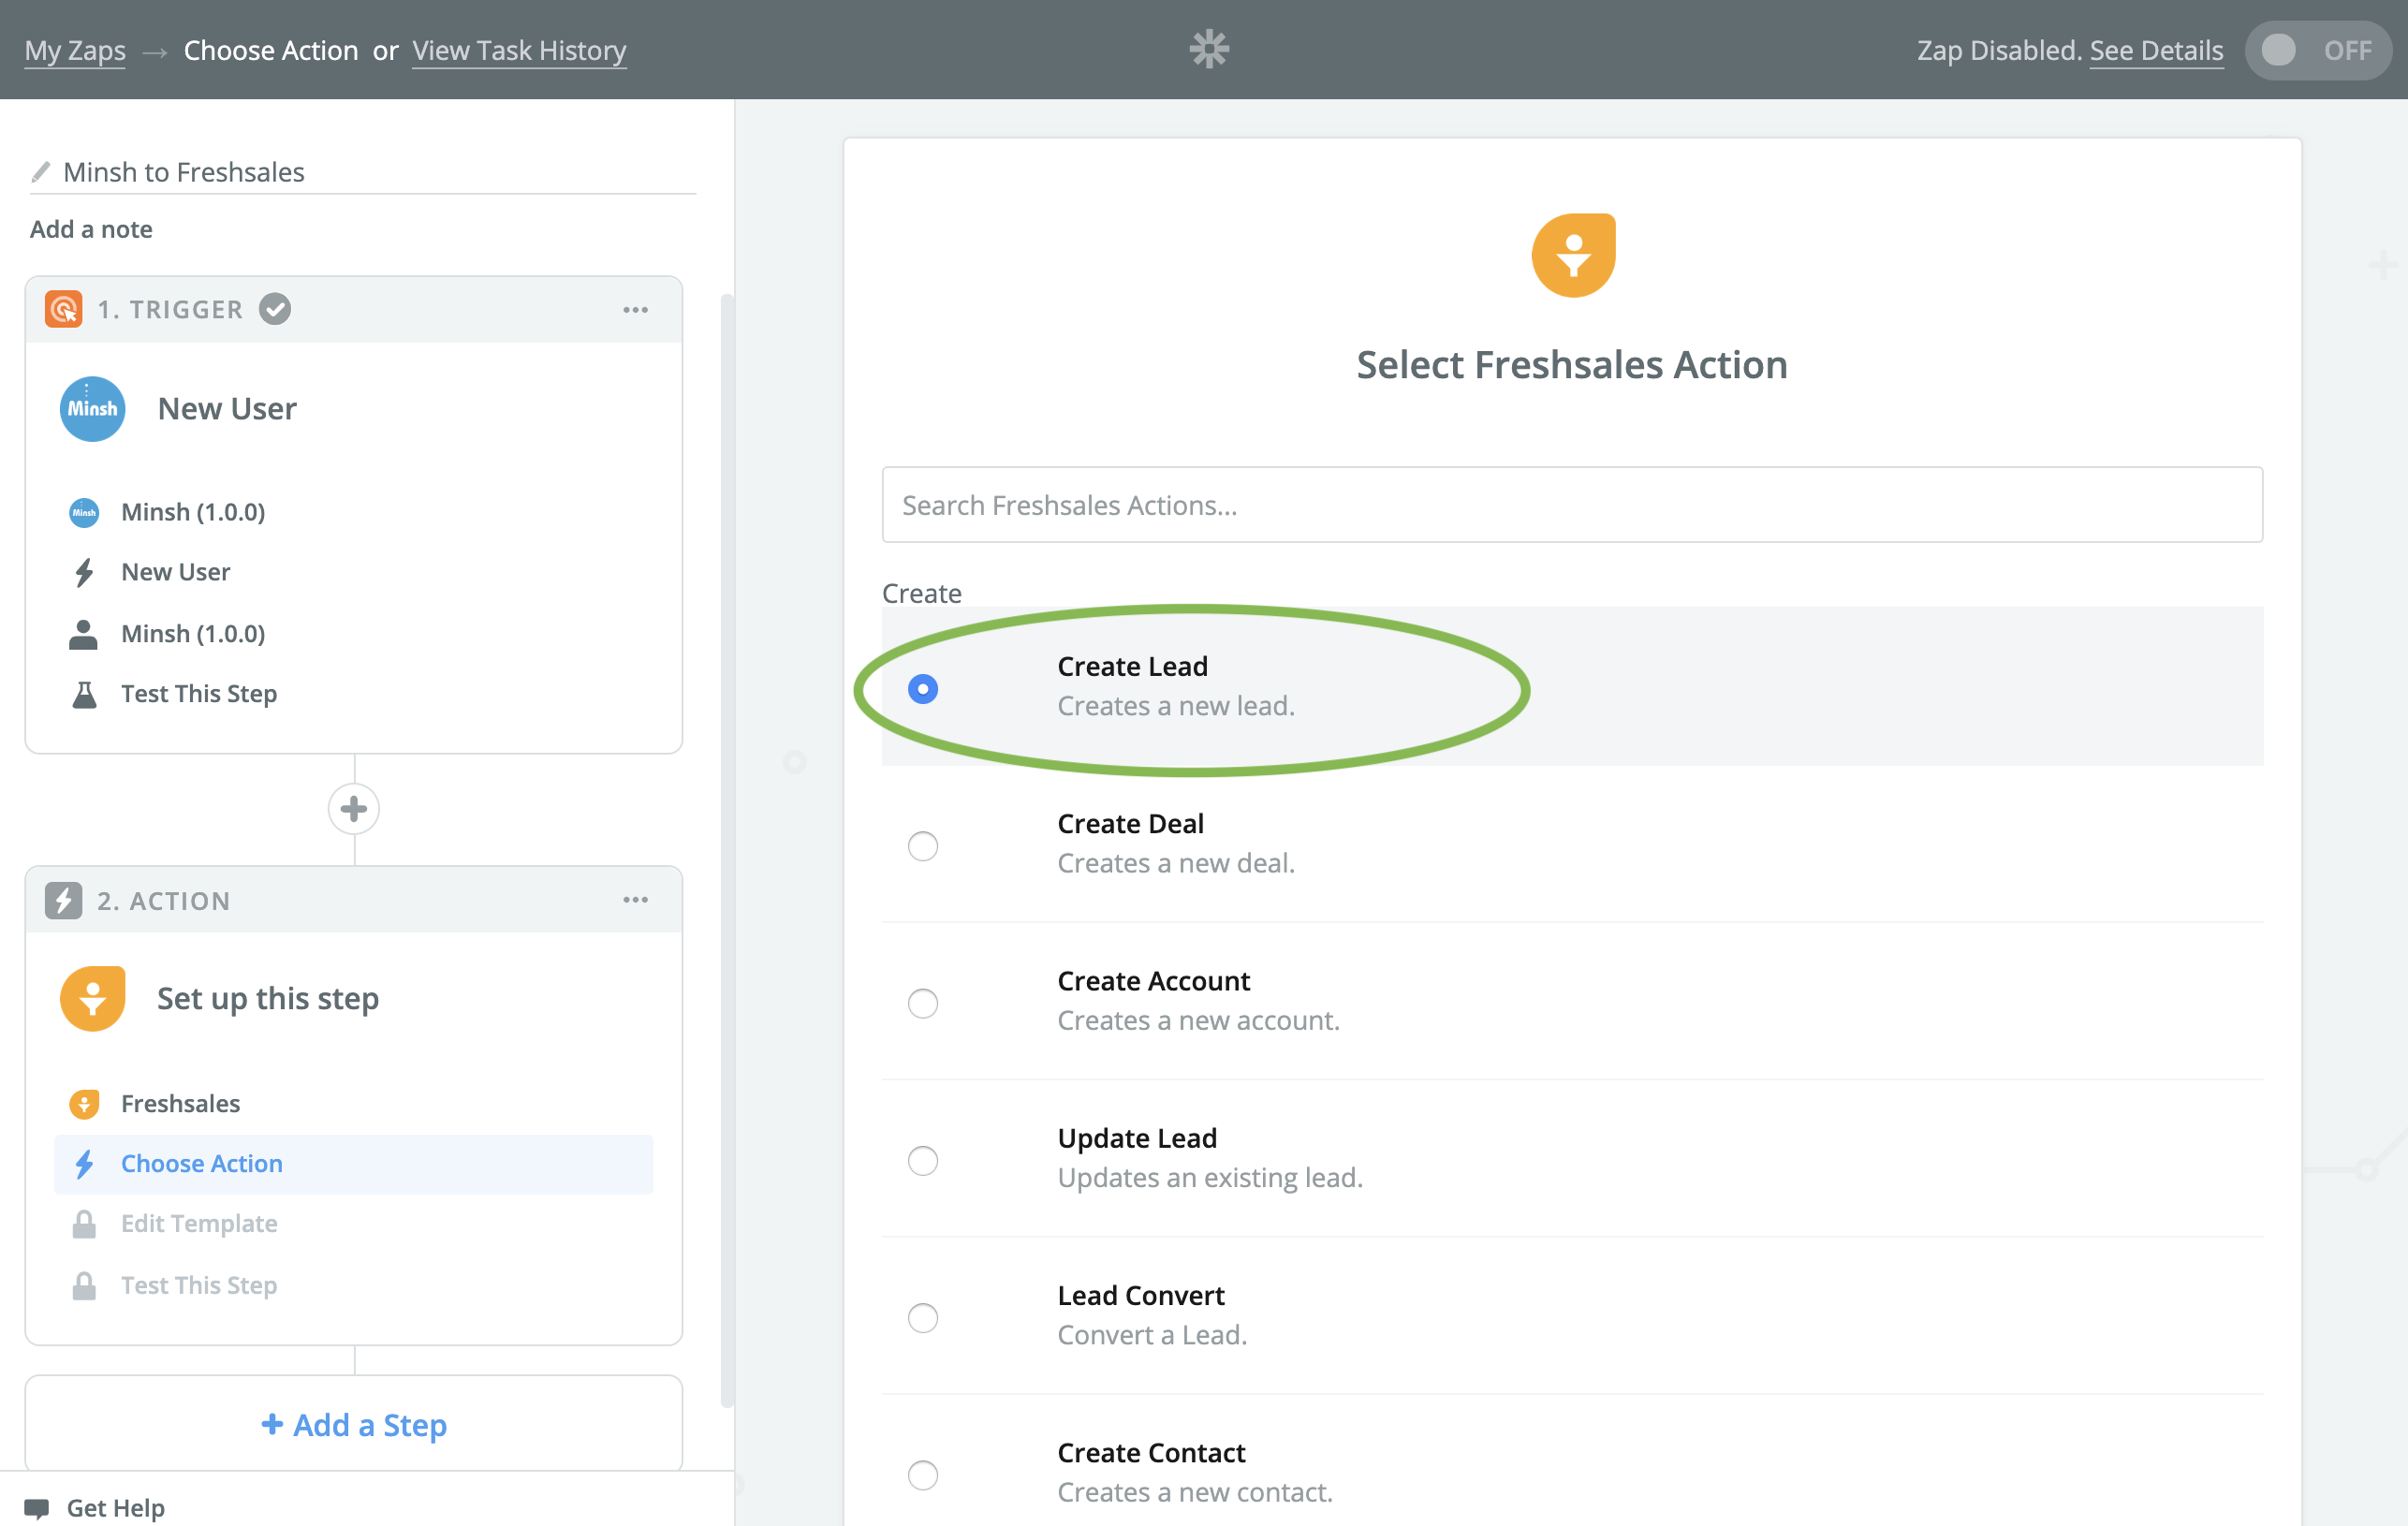Click the flask icon beside trigger Test This Step
This screenshot has width=2408, height=1526.
tap(84, 694)
